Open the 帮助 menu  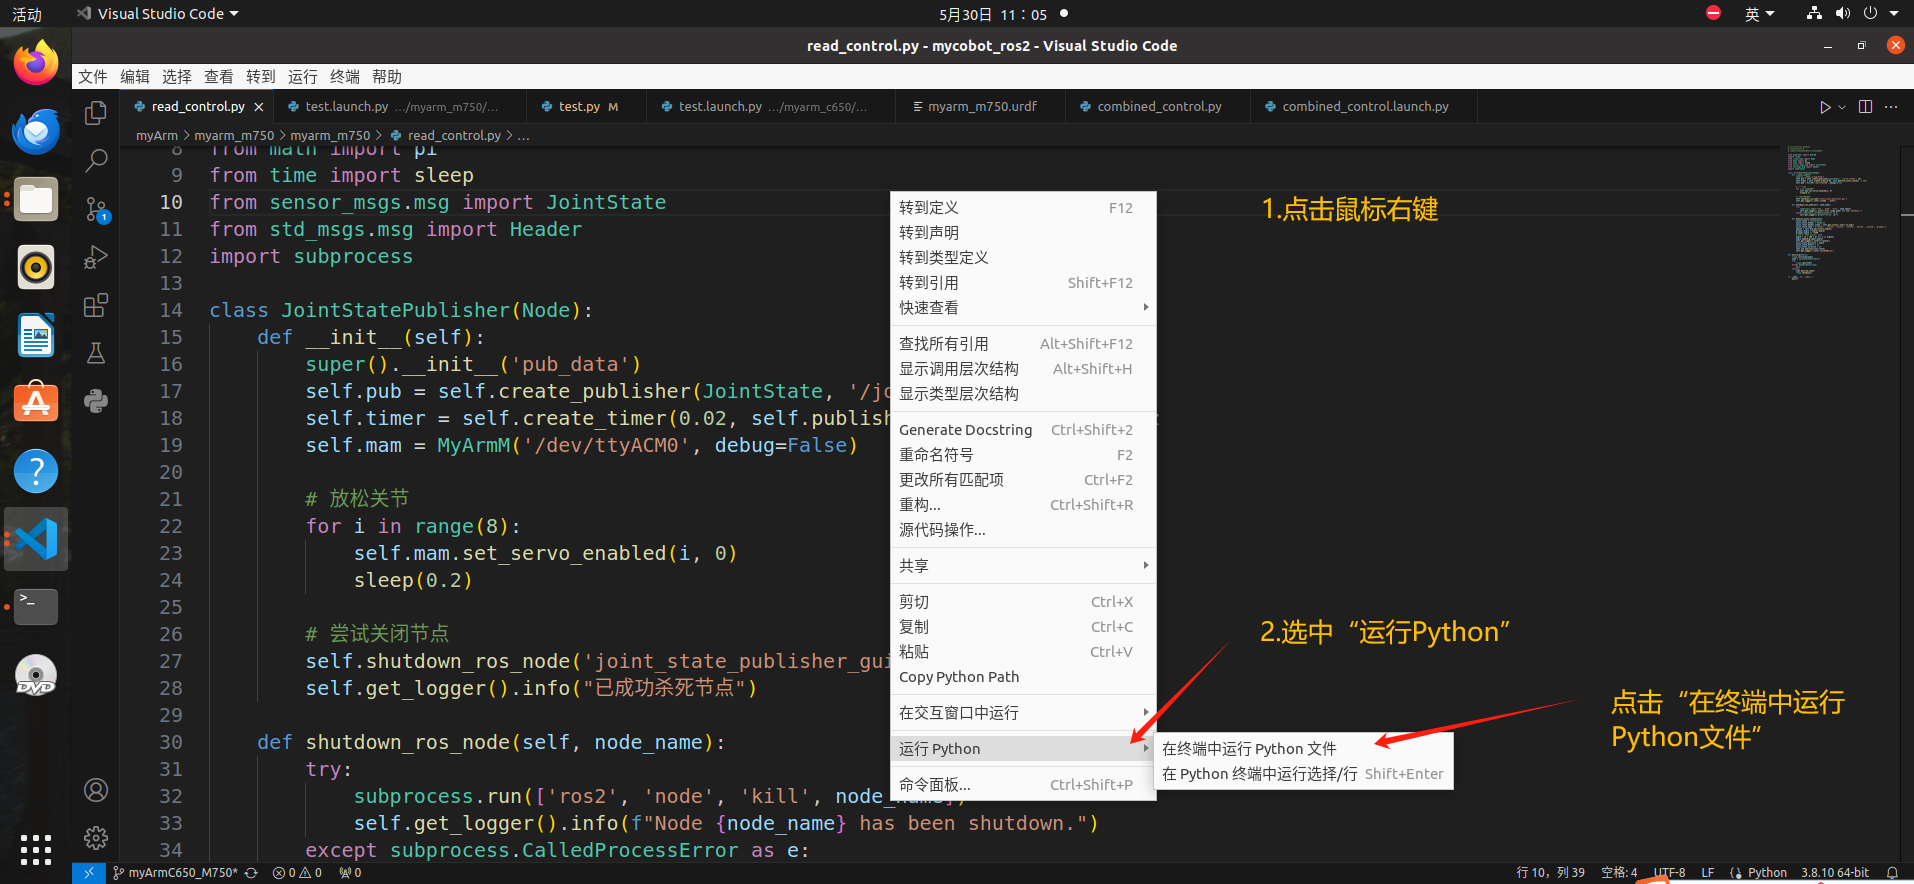[x=387, y=77]
